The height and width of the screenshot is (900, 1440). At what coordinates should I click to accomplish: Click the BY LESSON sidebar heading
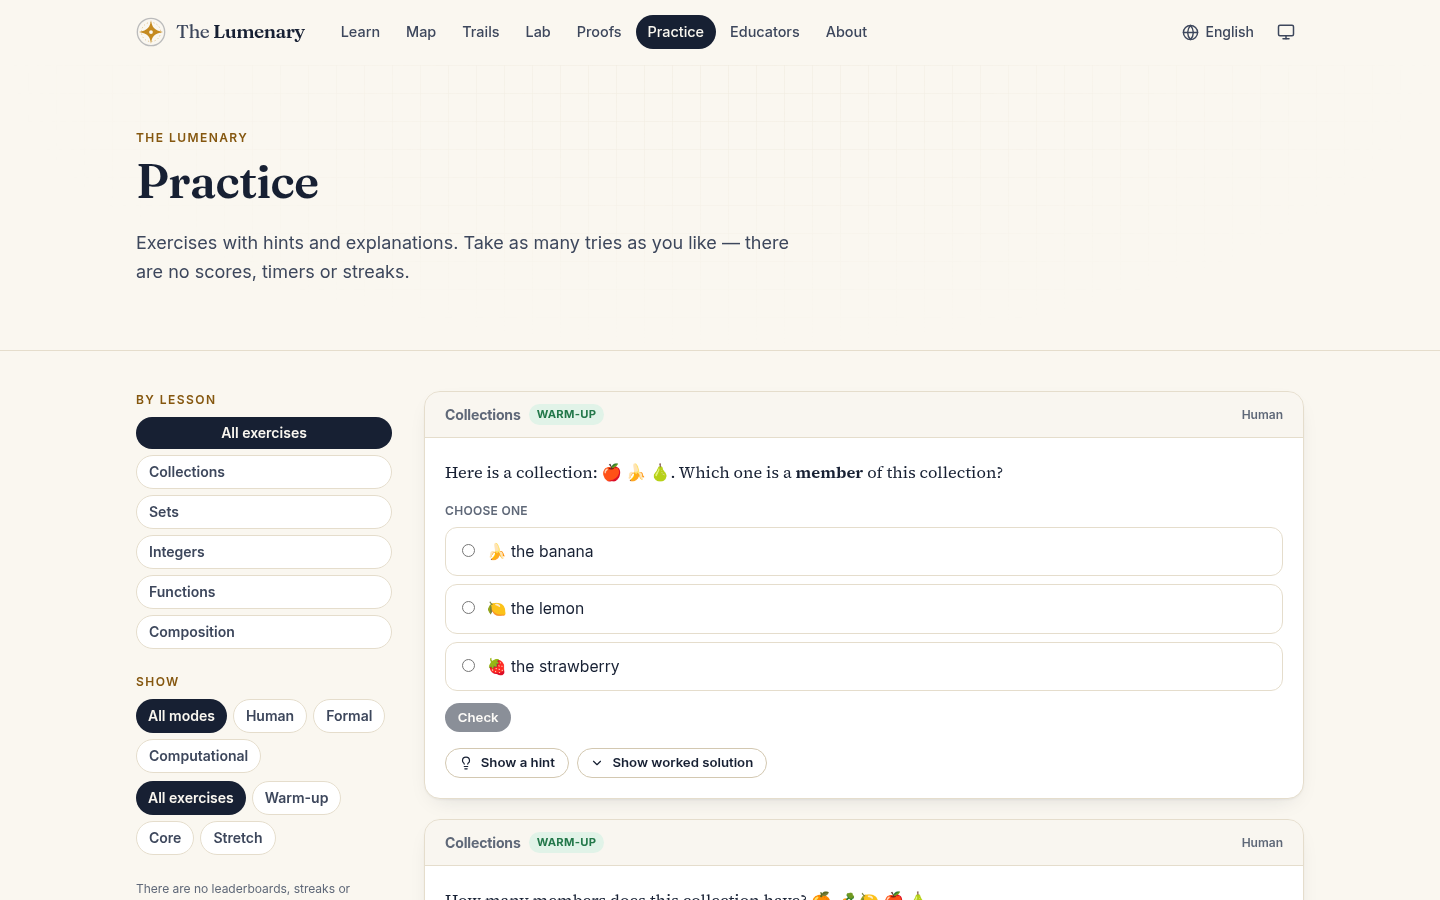176,400
